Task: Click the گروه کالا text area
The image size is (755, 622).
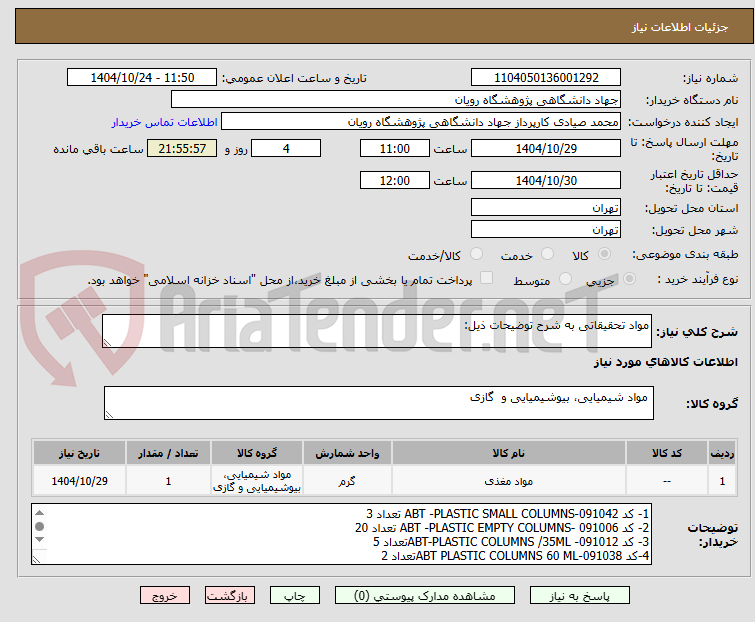Action: tap(378, 403)
